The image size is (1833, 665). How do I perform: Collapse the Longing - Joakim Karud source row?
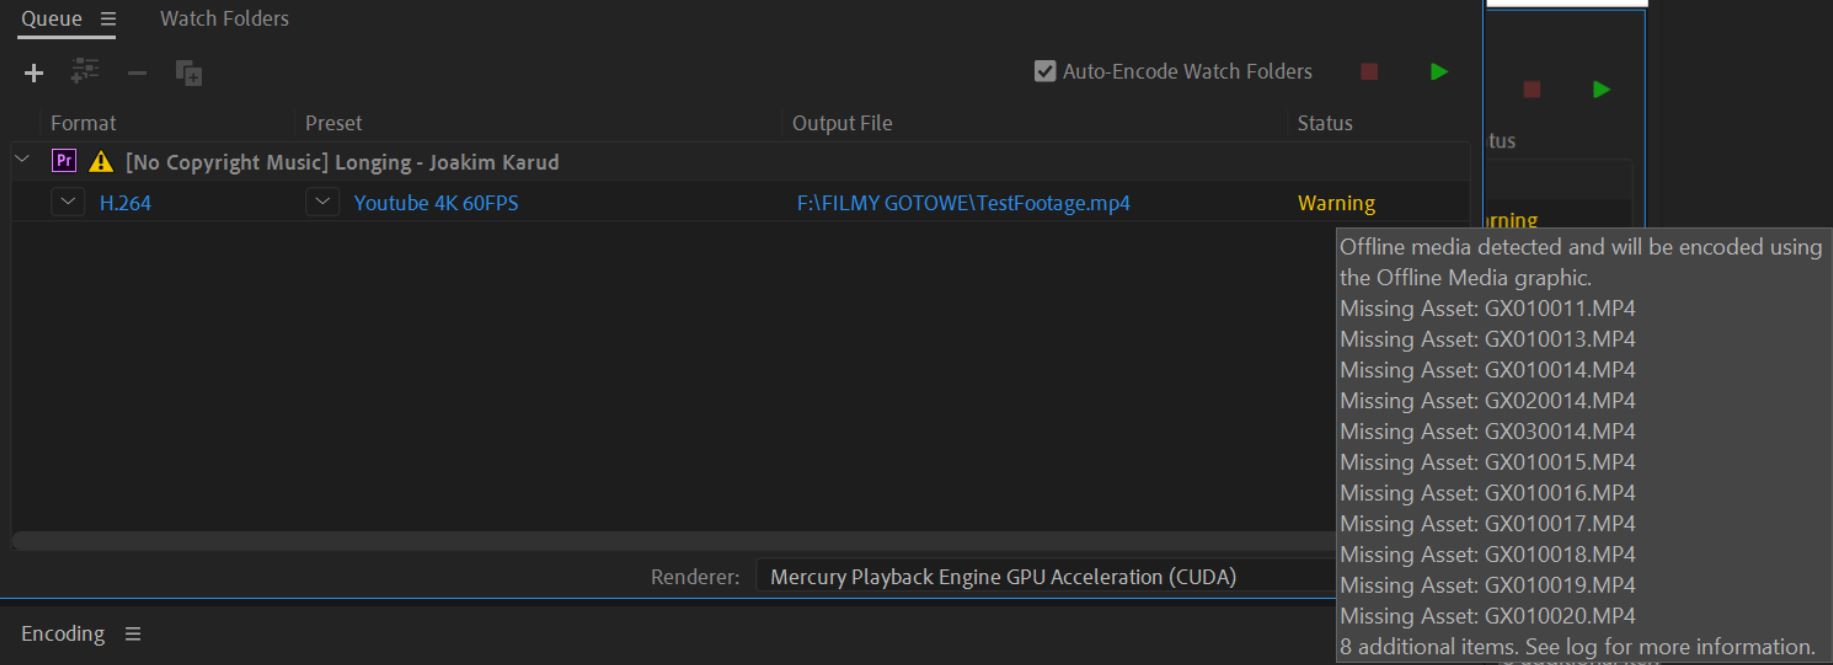[22, 160]
